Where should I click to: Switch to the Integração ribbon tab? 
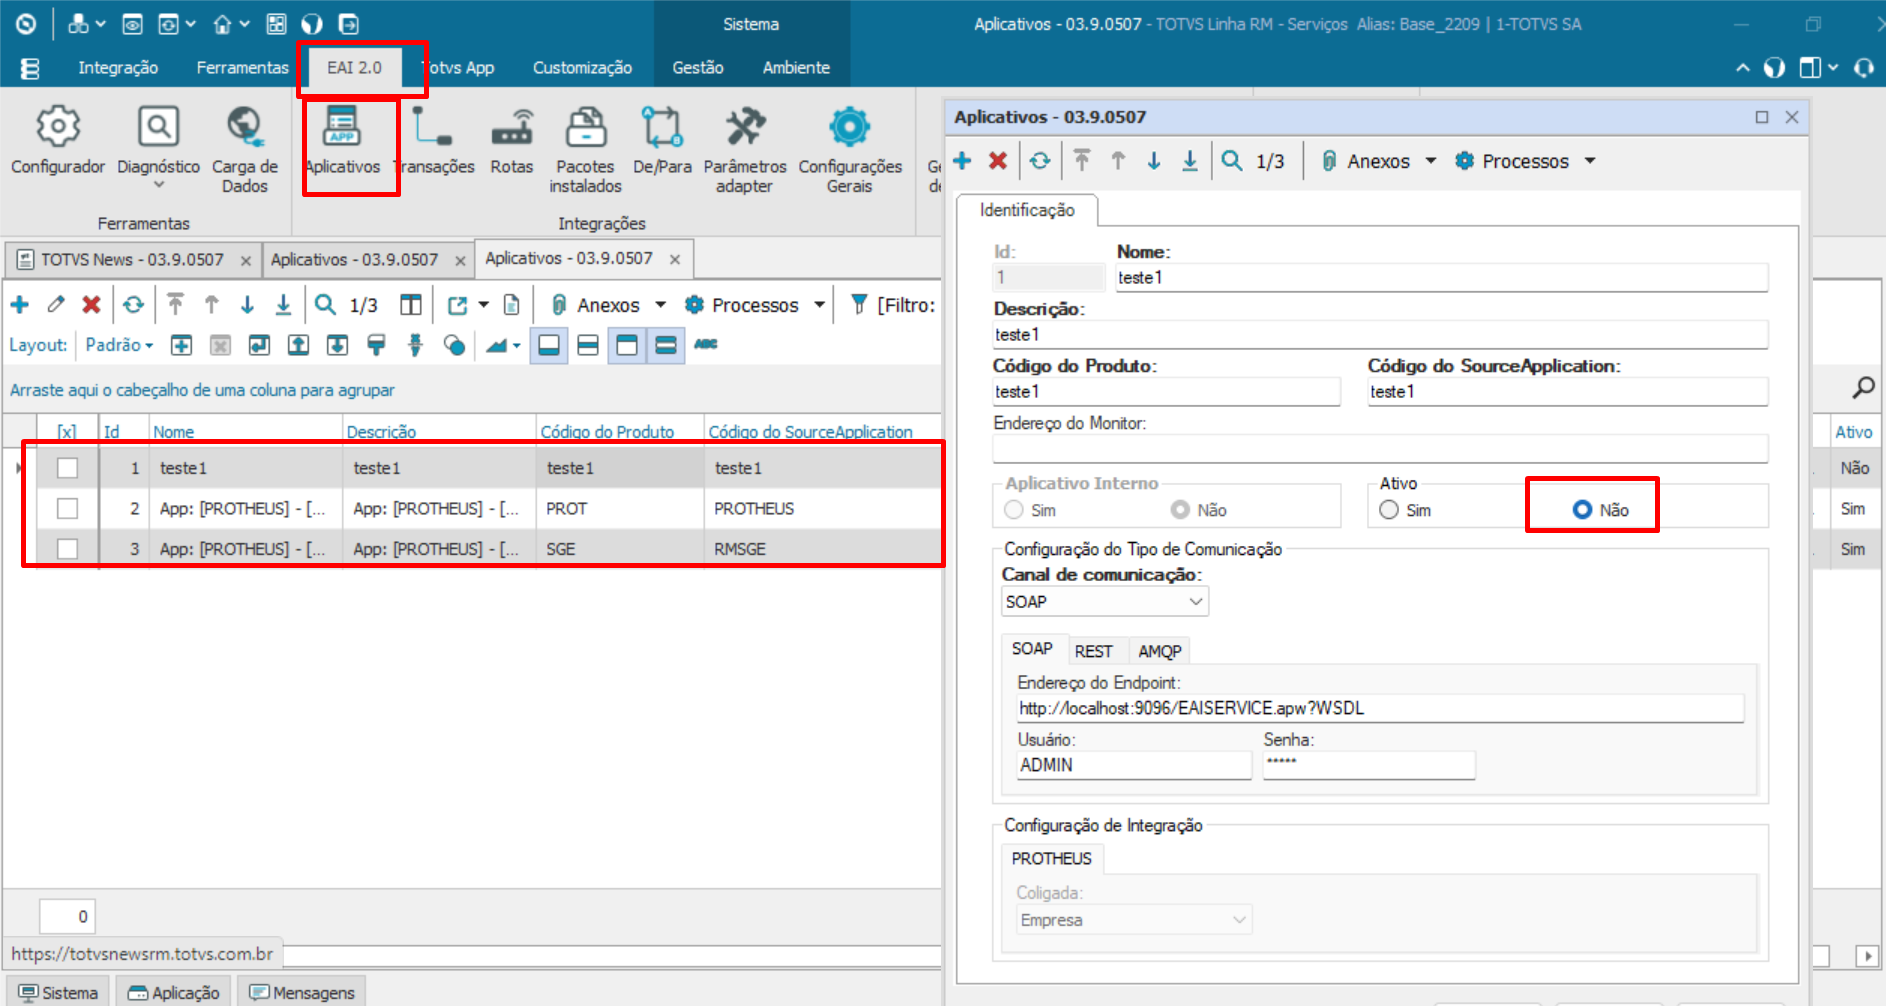(118, 68)
